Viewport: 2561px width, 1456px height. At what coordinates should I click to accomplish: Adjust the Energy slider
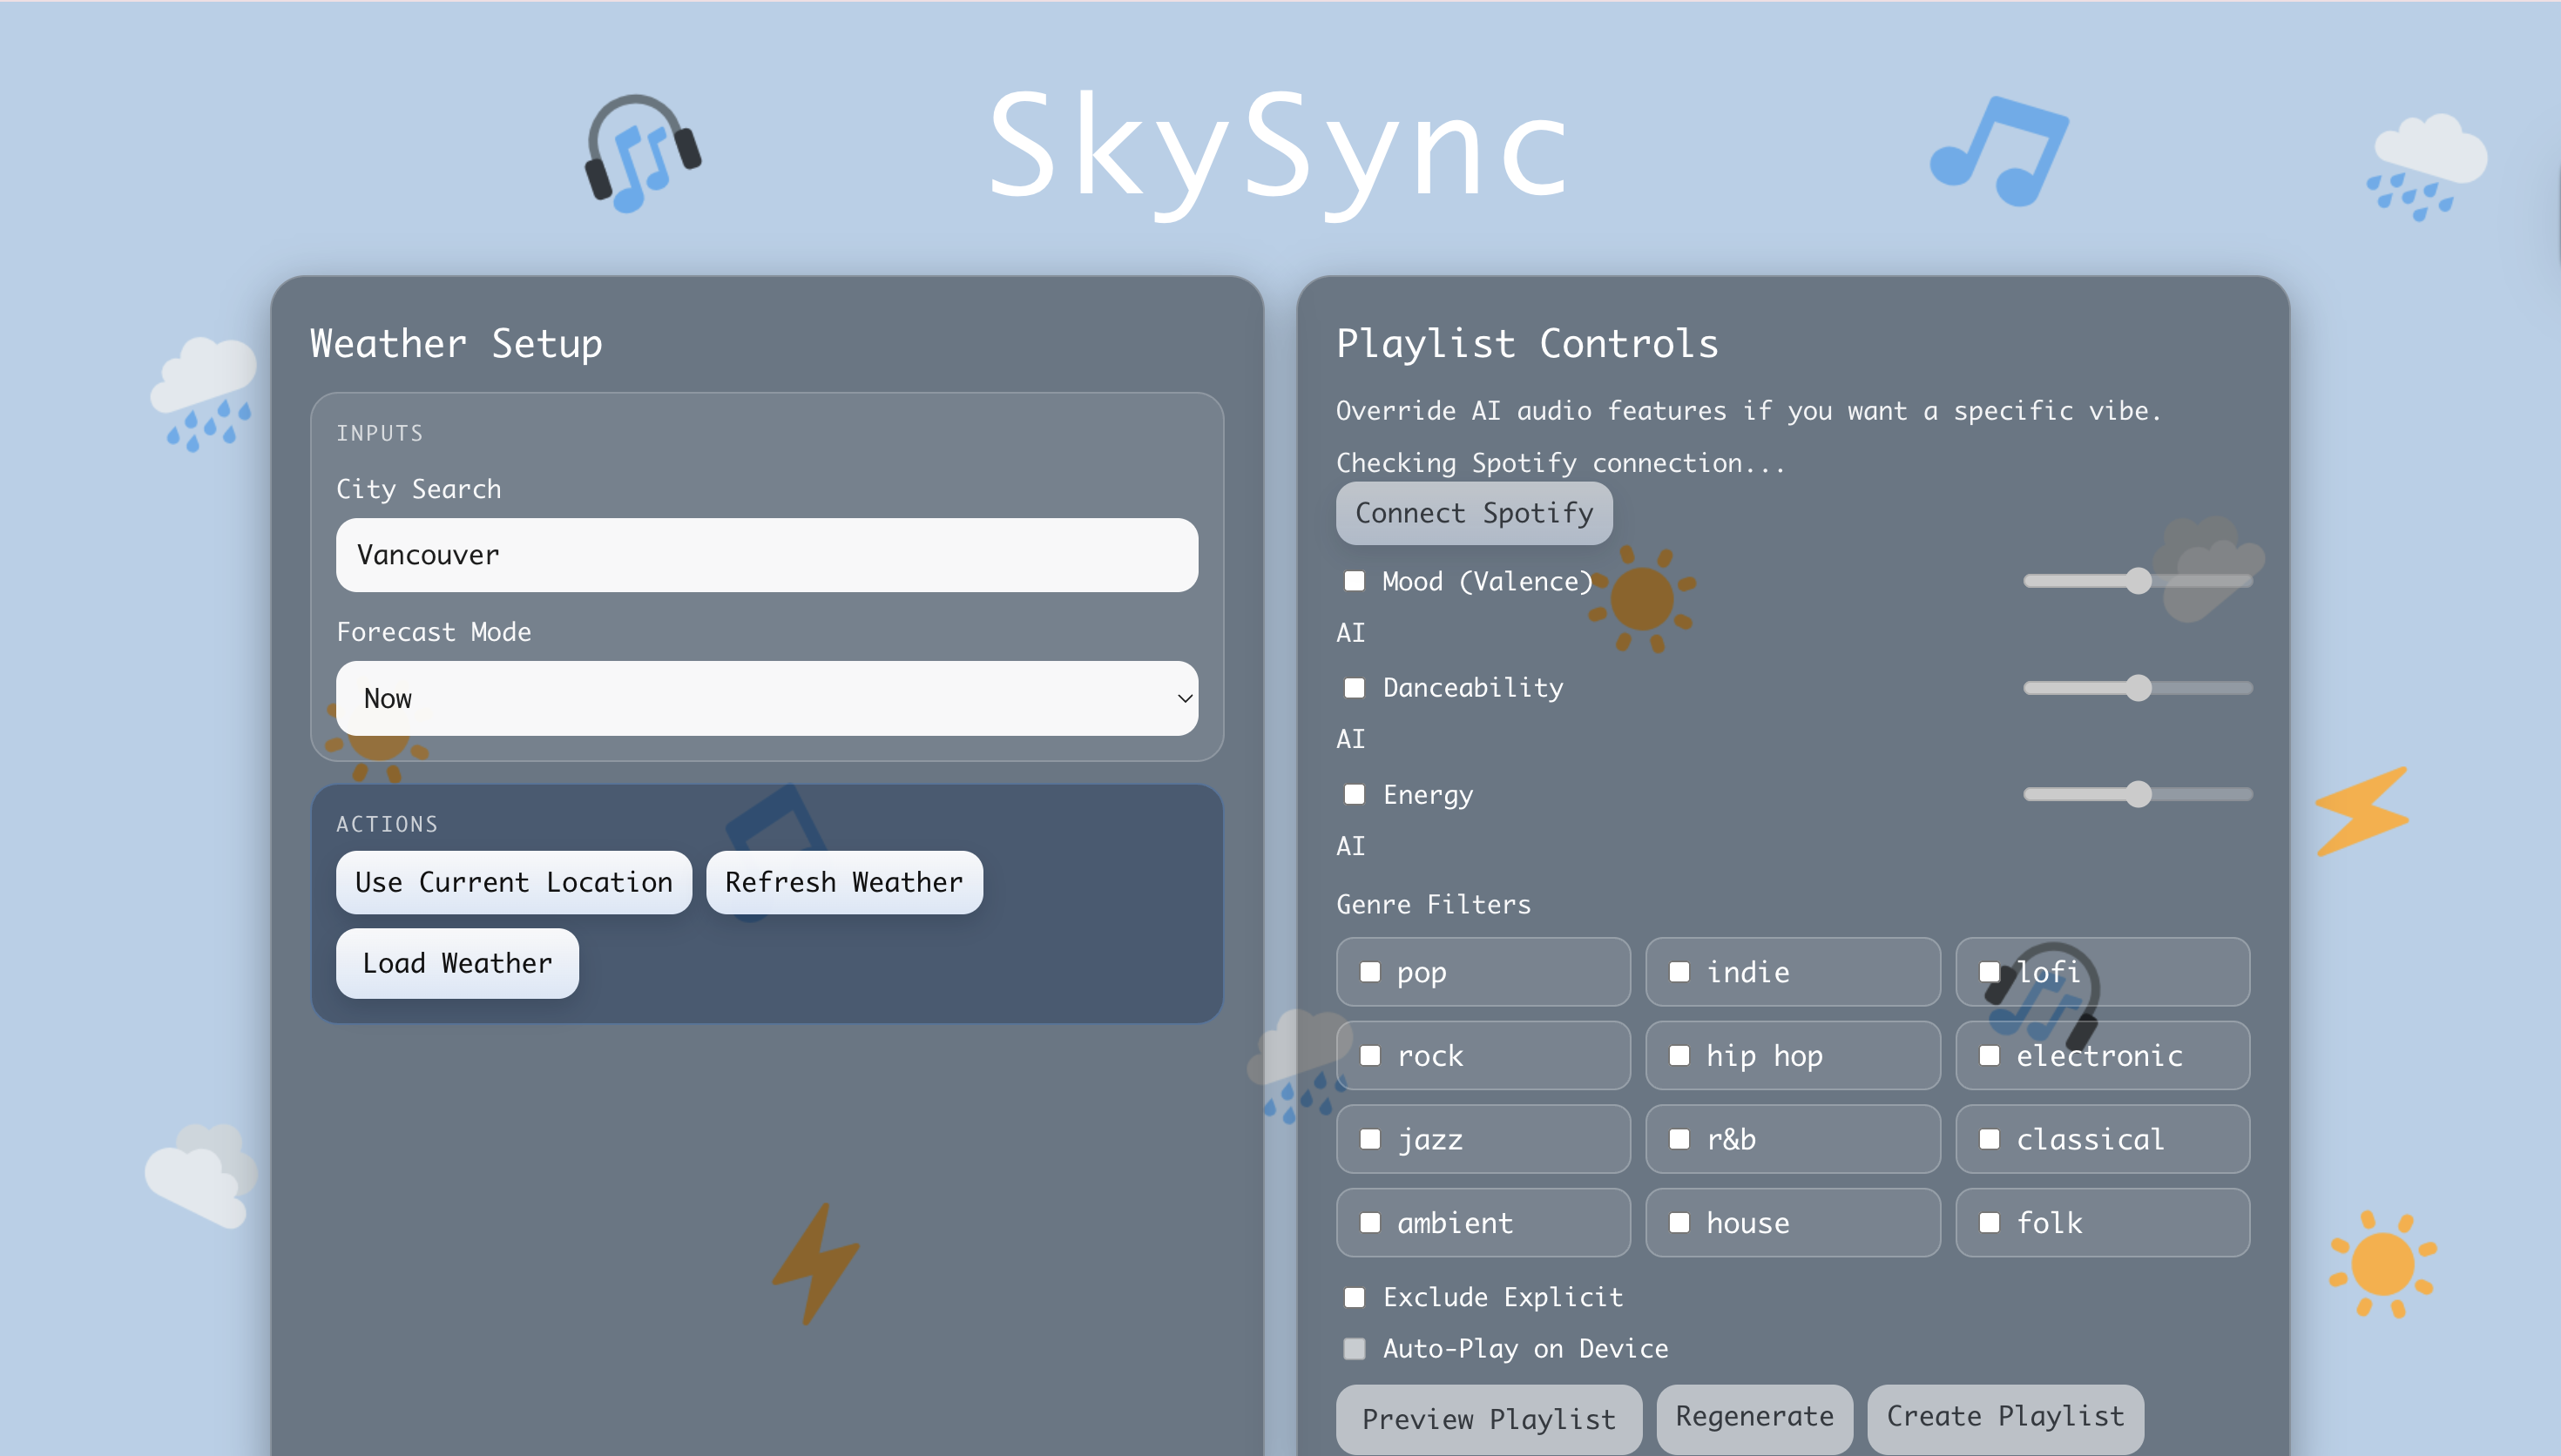[x=2138, y=794]
